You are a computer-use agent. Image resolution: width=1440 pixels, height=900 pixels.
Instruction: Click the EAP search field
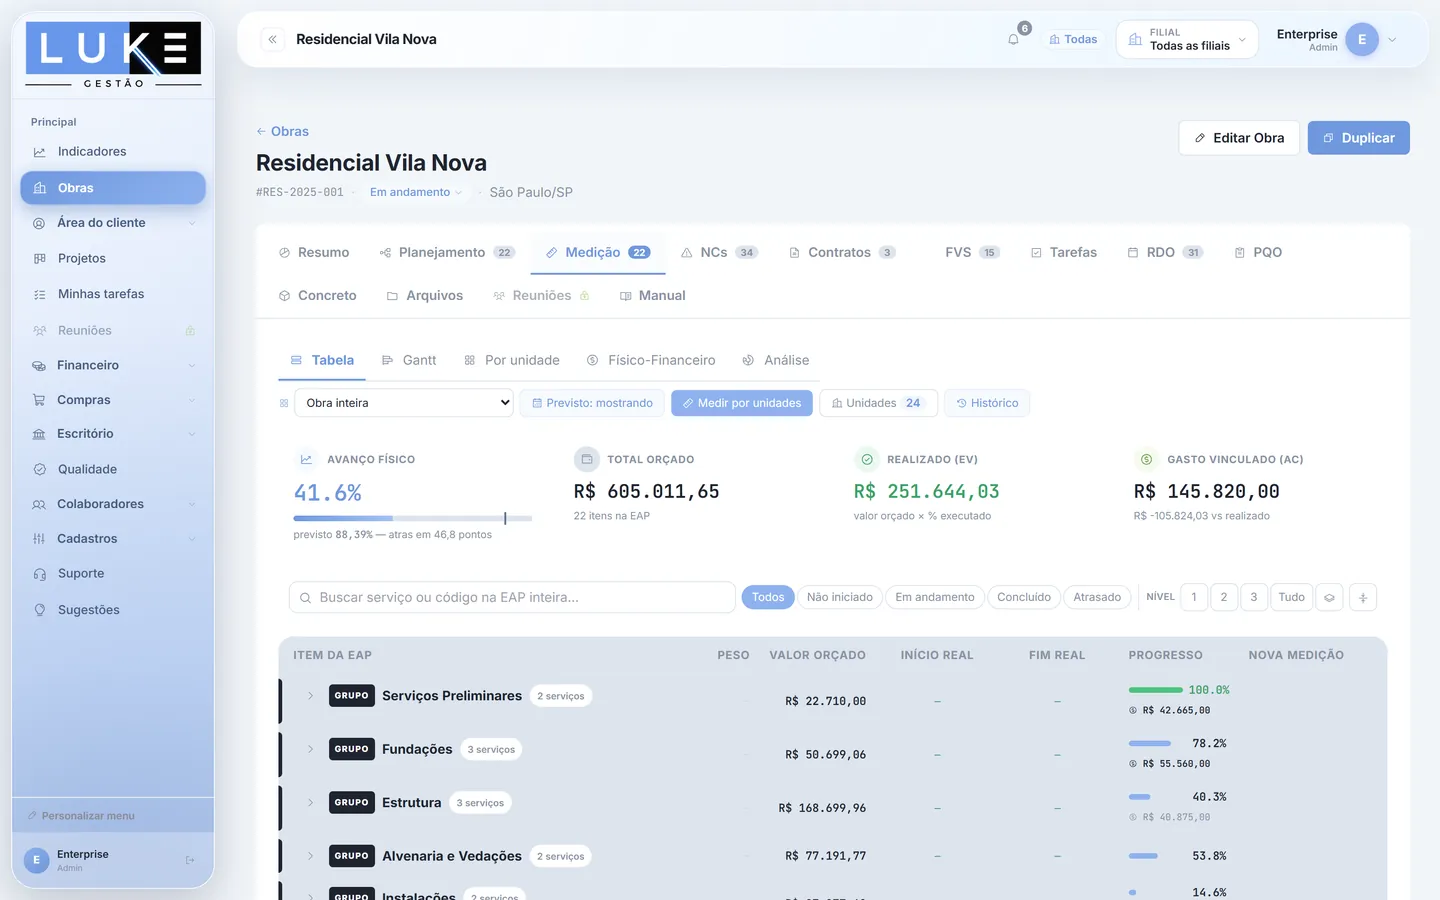click(x=512, y=597)
